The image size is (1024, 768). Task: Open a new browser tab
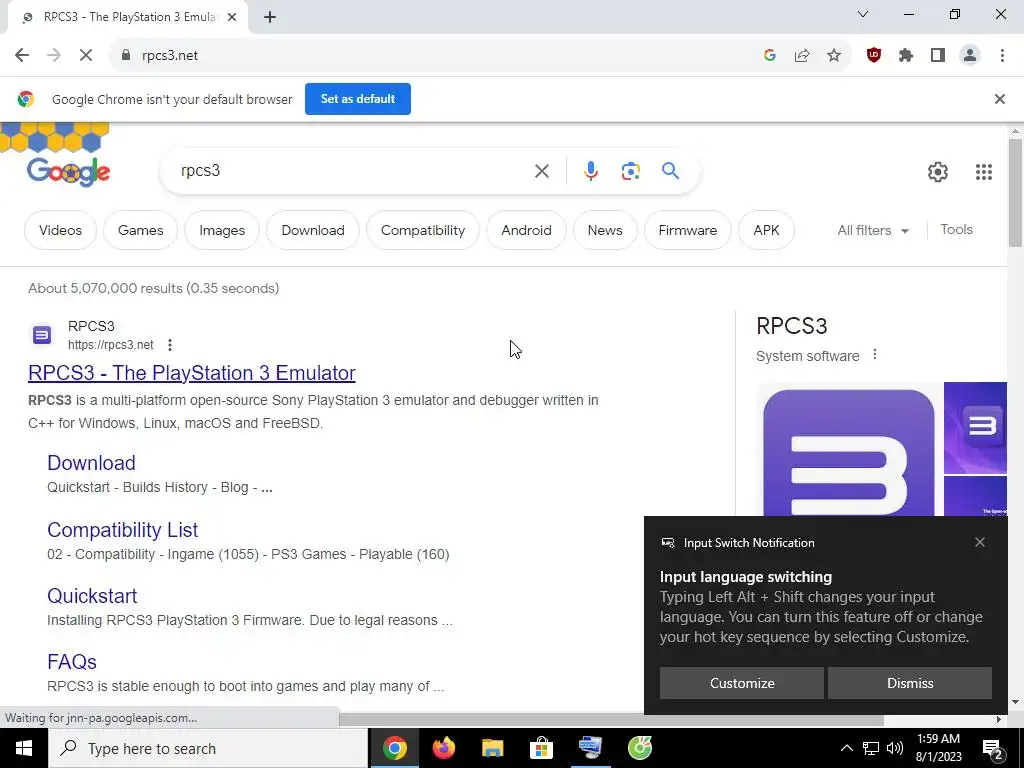(270, 17)
